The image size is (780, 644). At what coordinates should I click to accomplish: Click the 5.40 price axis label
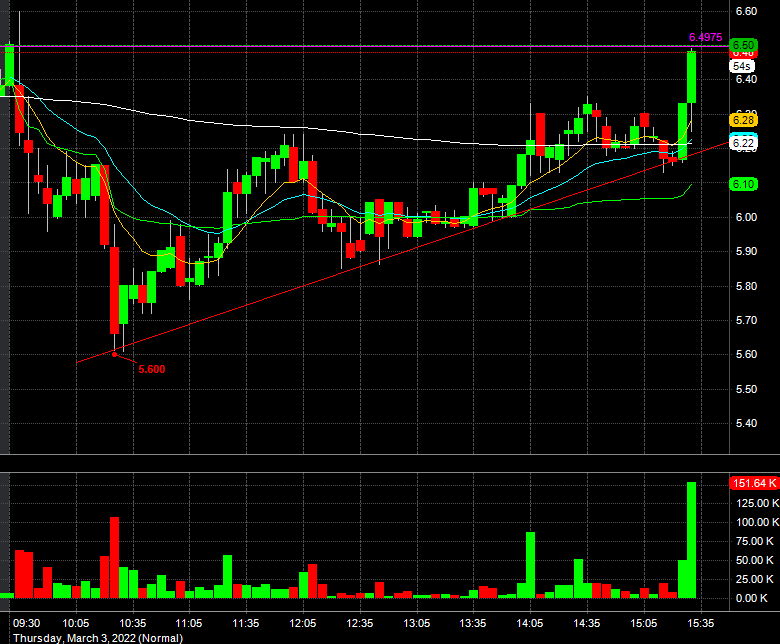point(746,423)
